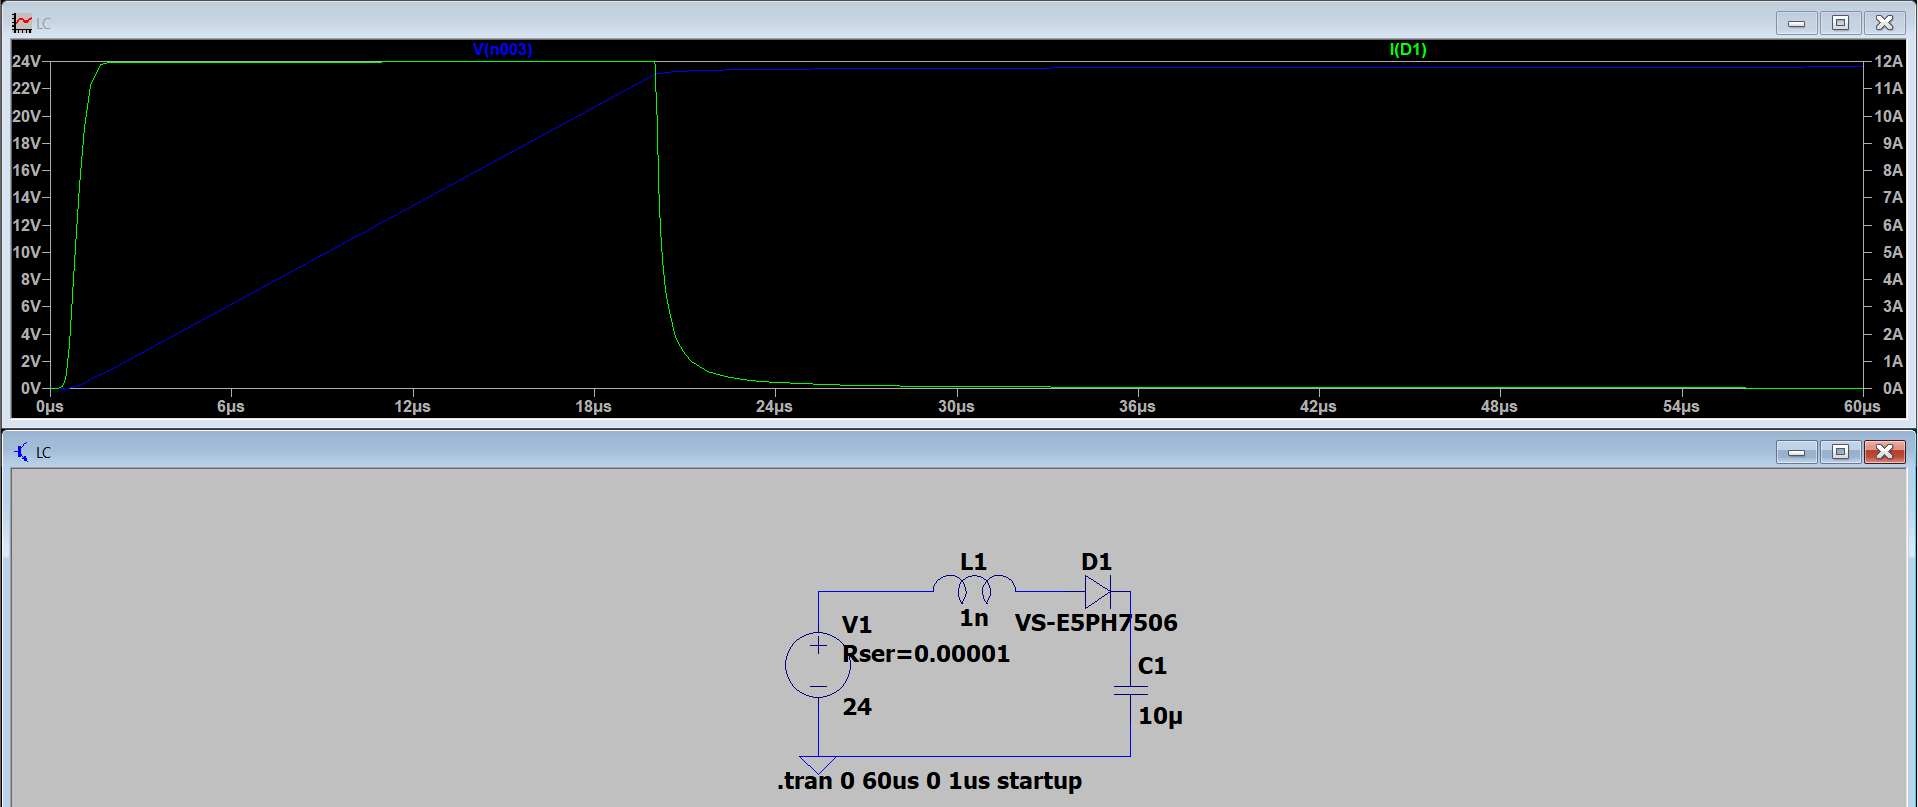Click the 10µ capacitor value
Screen dimensions: 1918x807
click(1160, 716)
